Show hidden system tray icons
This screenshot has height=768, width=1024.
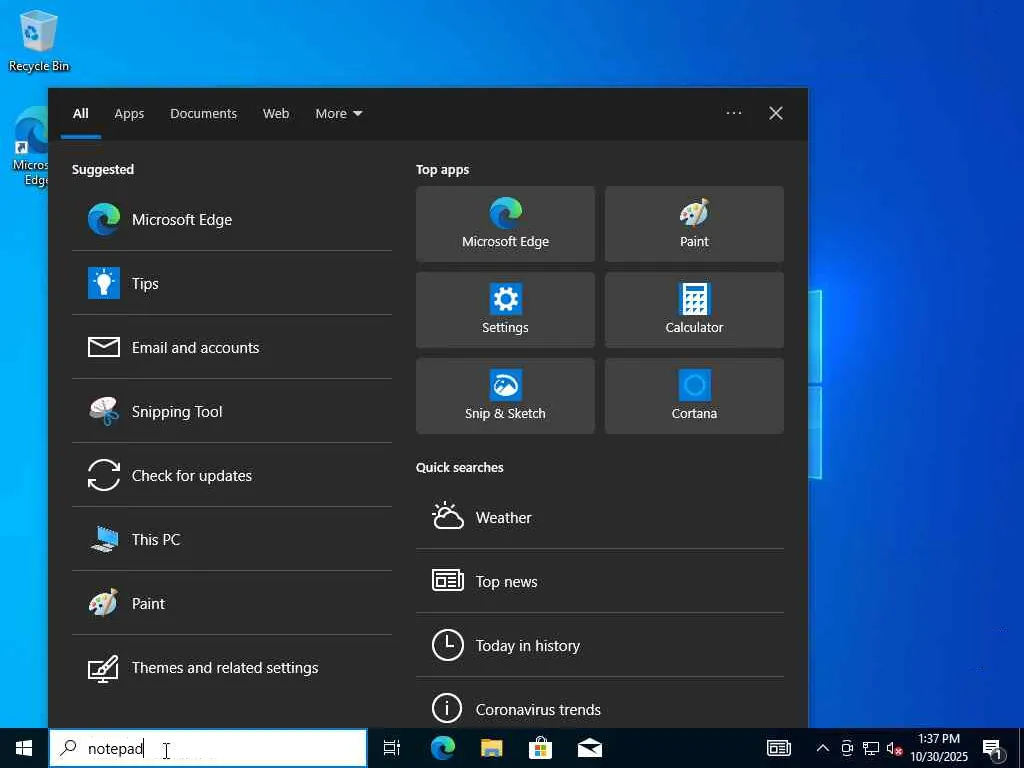click(823, 748)
